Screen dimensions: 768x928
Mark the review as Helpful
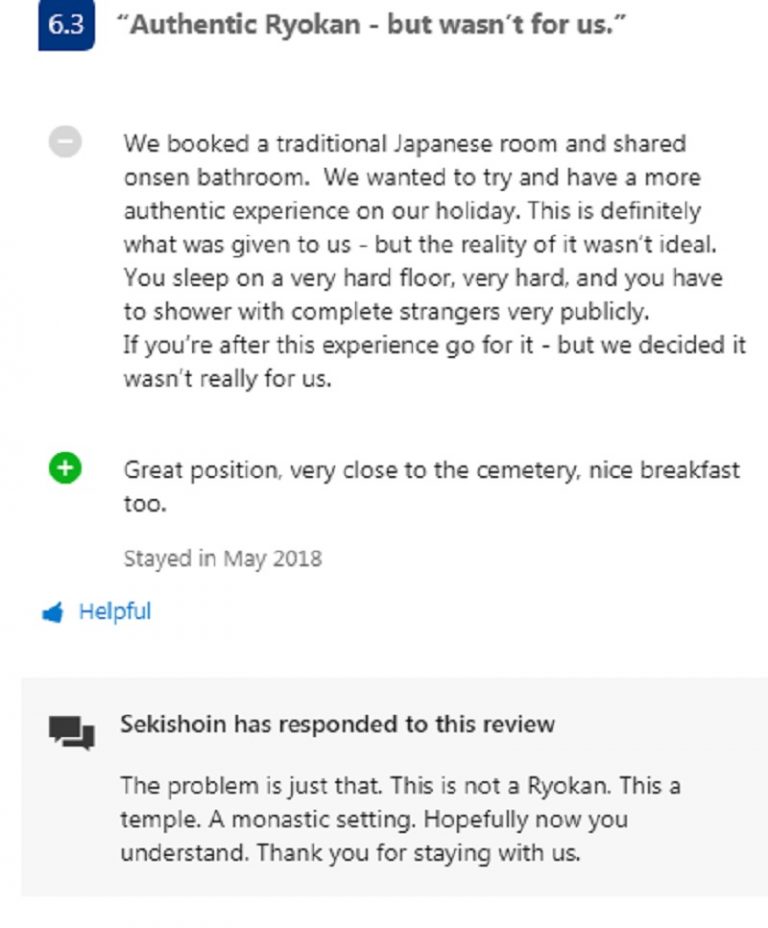coord(115,611)
